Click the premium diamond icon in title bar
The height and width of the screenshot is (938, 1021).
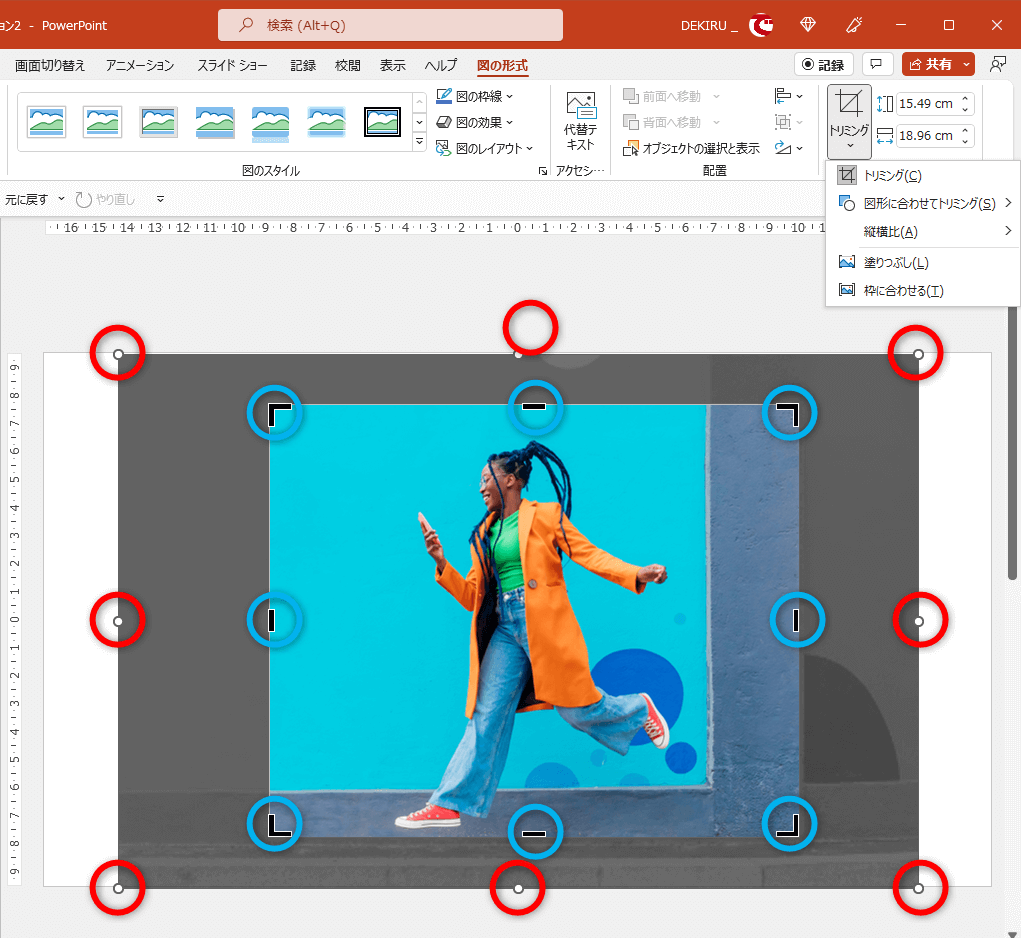point(808,25)
